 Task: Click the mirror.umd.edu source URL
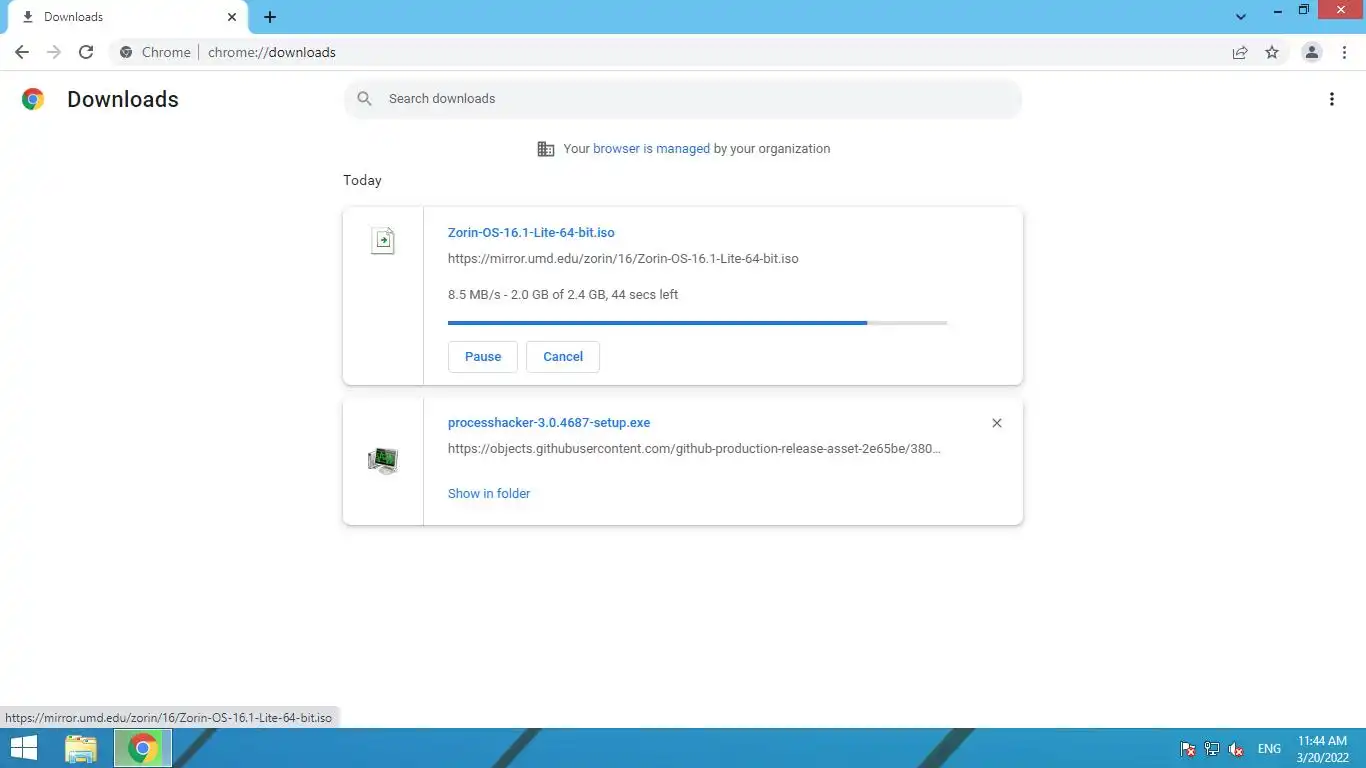tap(623, 258)
